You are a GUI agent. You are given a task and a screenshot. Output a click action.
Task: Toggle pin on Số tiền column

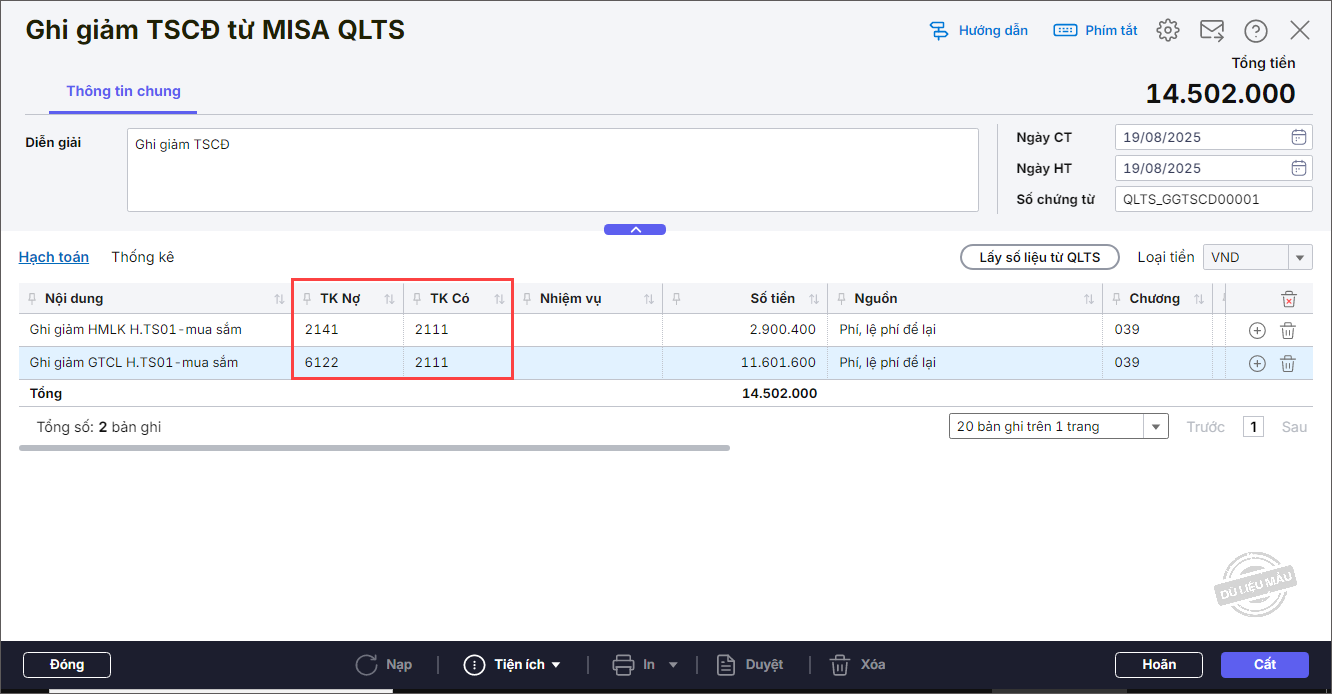tap(678, 299)
